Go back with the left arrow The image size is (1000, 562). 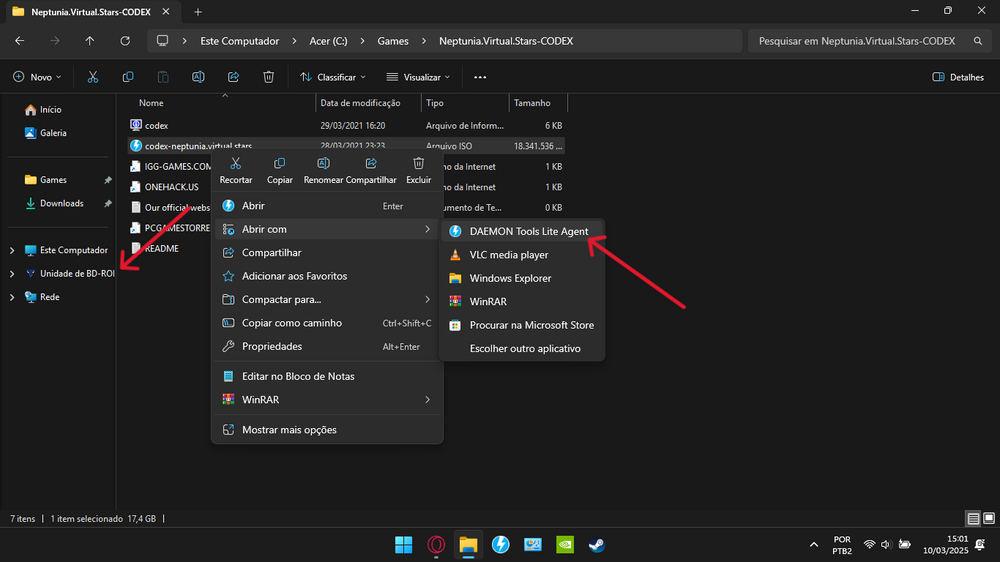pyautogui.click(x=20, y=41)
